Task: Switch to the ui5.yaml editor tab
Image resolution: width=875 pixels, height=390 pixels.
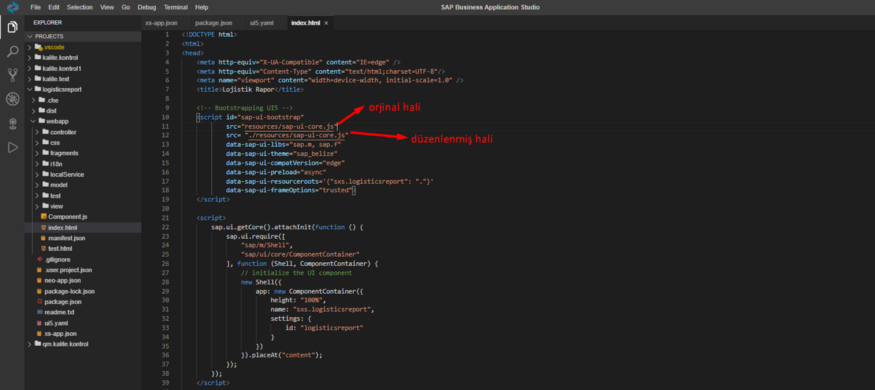Action: pos(261,23)
